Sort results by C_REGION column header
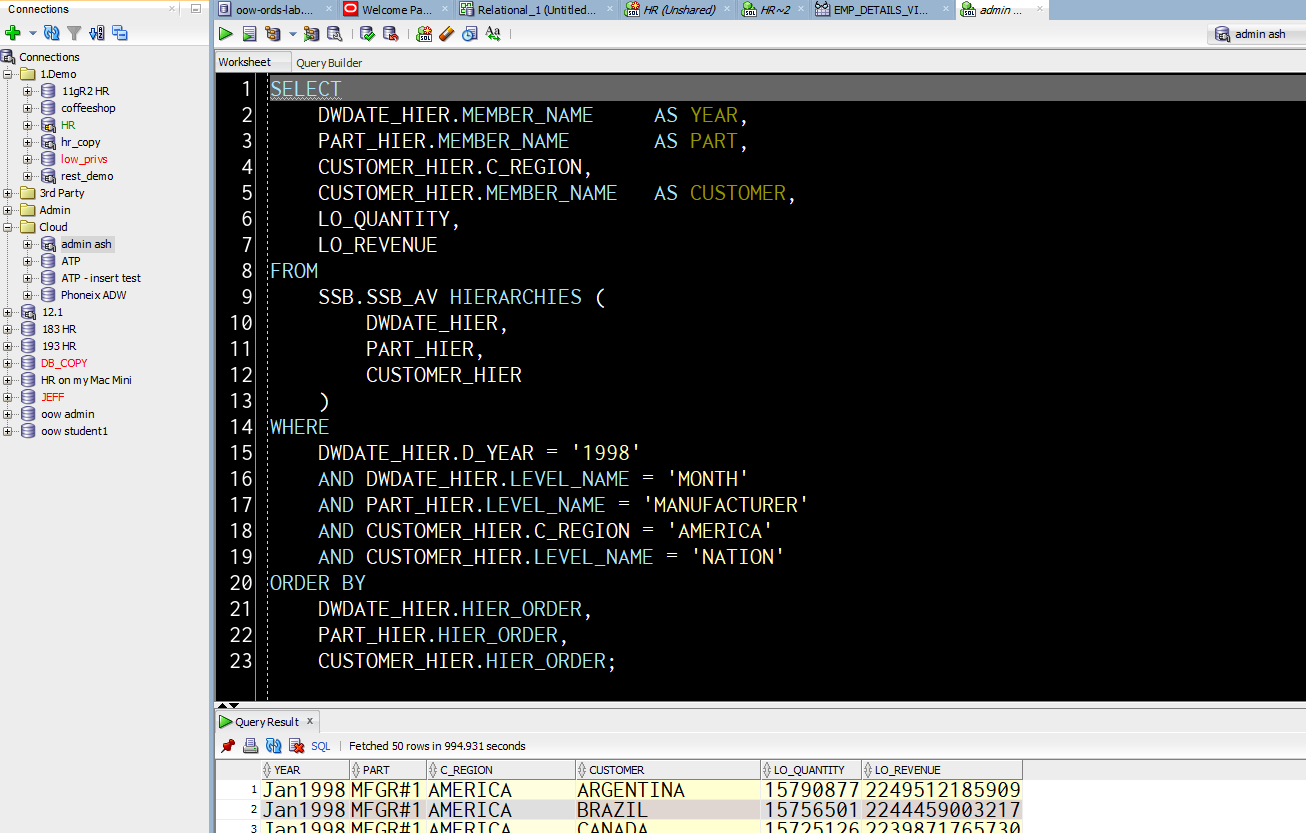The height and width of the screenshot is (833, 1306). [501, 770]
